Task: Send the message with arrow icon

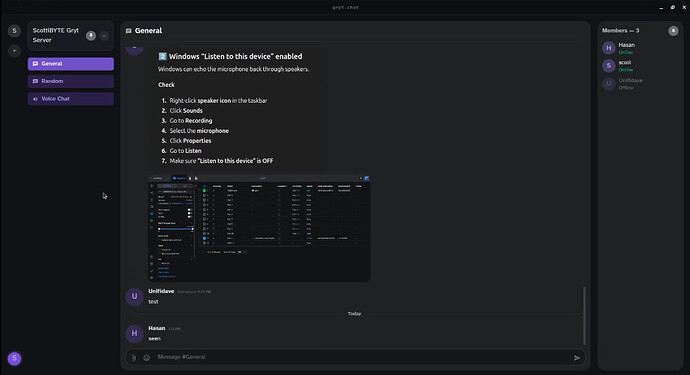Action: [577, 357]
